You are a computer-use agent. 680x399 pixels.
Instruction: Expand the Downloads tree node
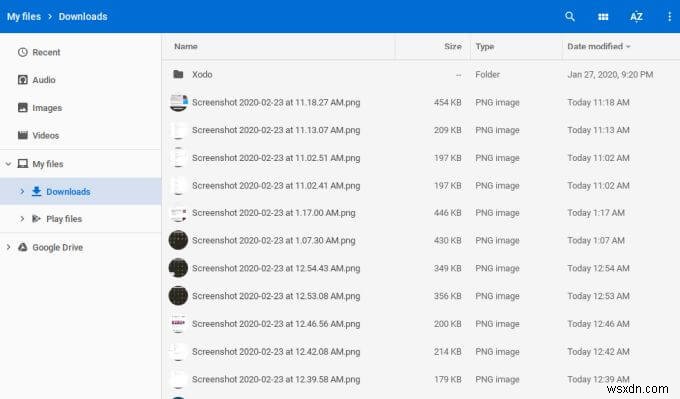point(22,191)
